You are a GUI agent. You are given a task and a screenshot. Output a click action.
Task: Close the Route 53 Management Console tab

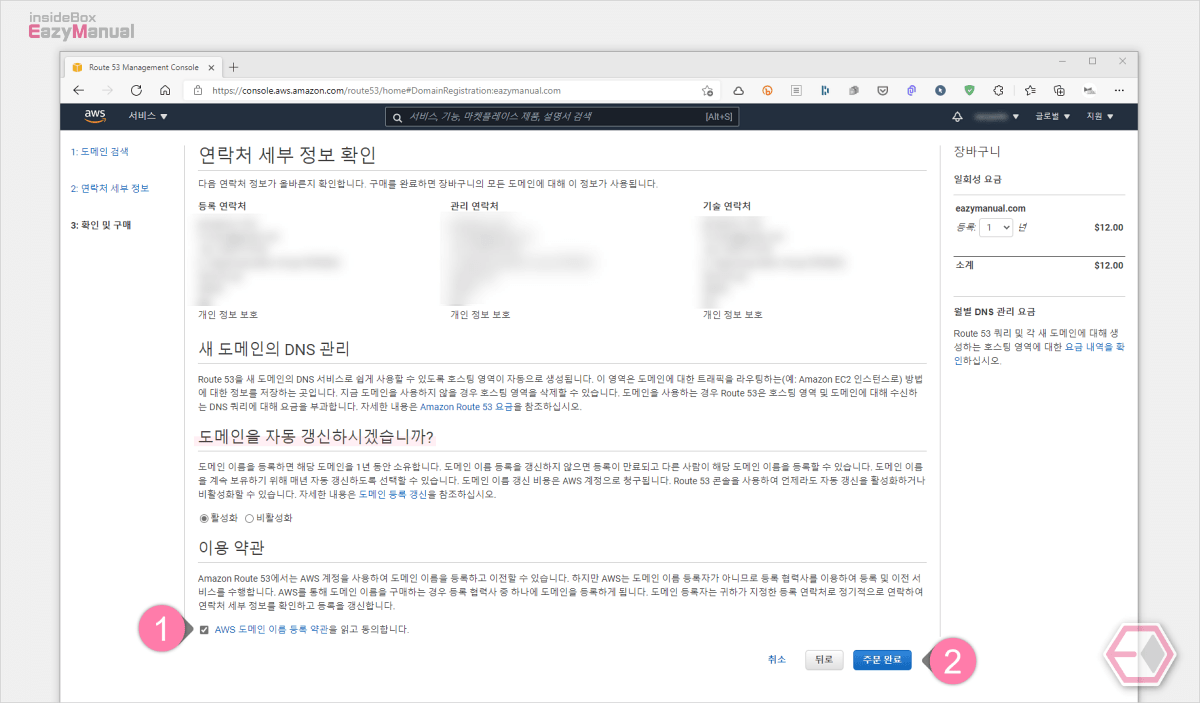click(x=212, y=67)
